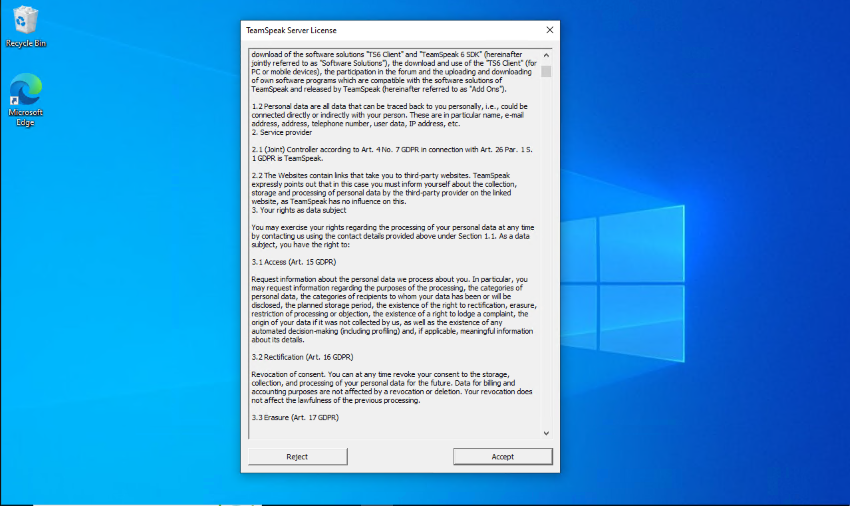Click the license scrollbar thumb
Viewport: 850px width, 506px height.
[x=546, y=71]
